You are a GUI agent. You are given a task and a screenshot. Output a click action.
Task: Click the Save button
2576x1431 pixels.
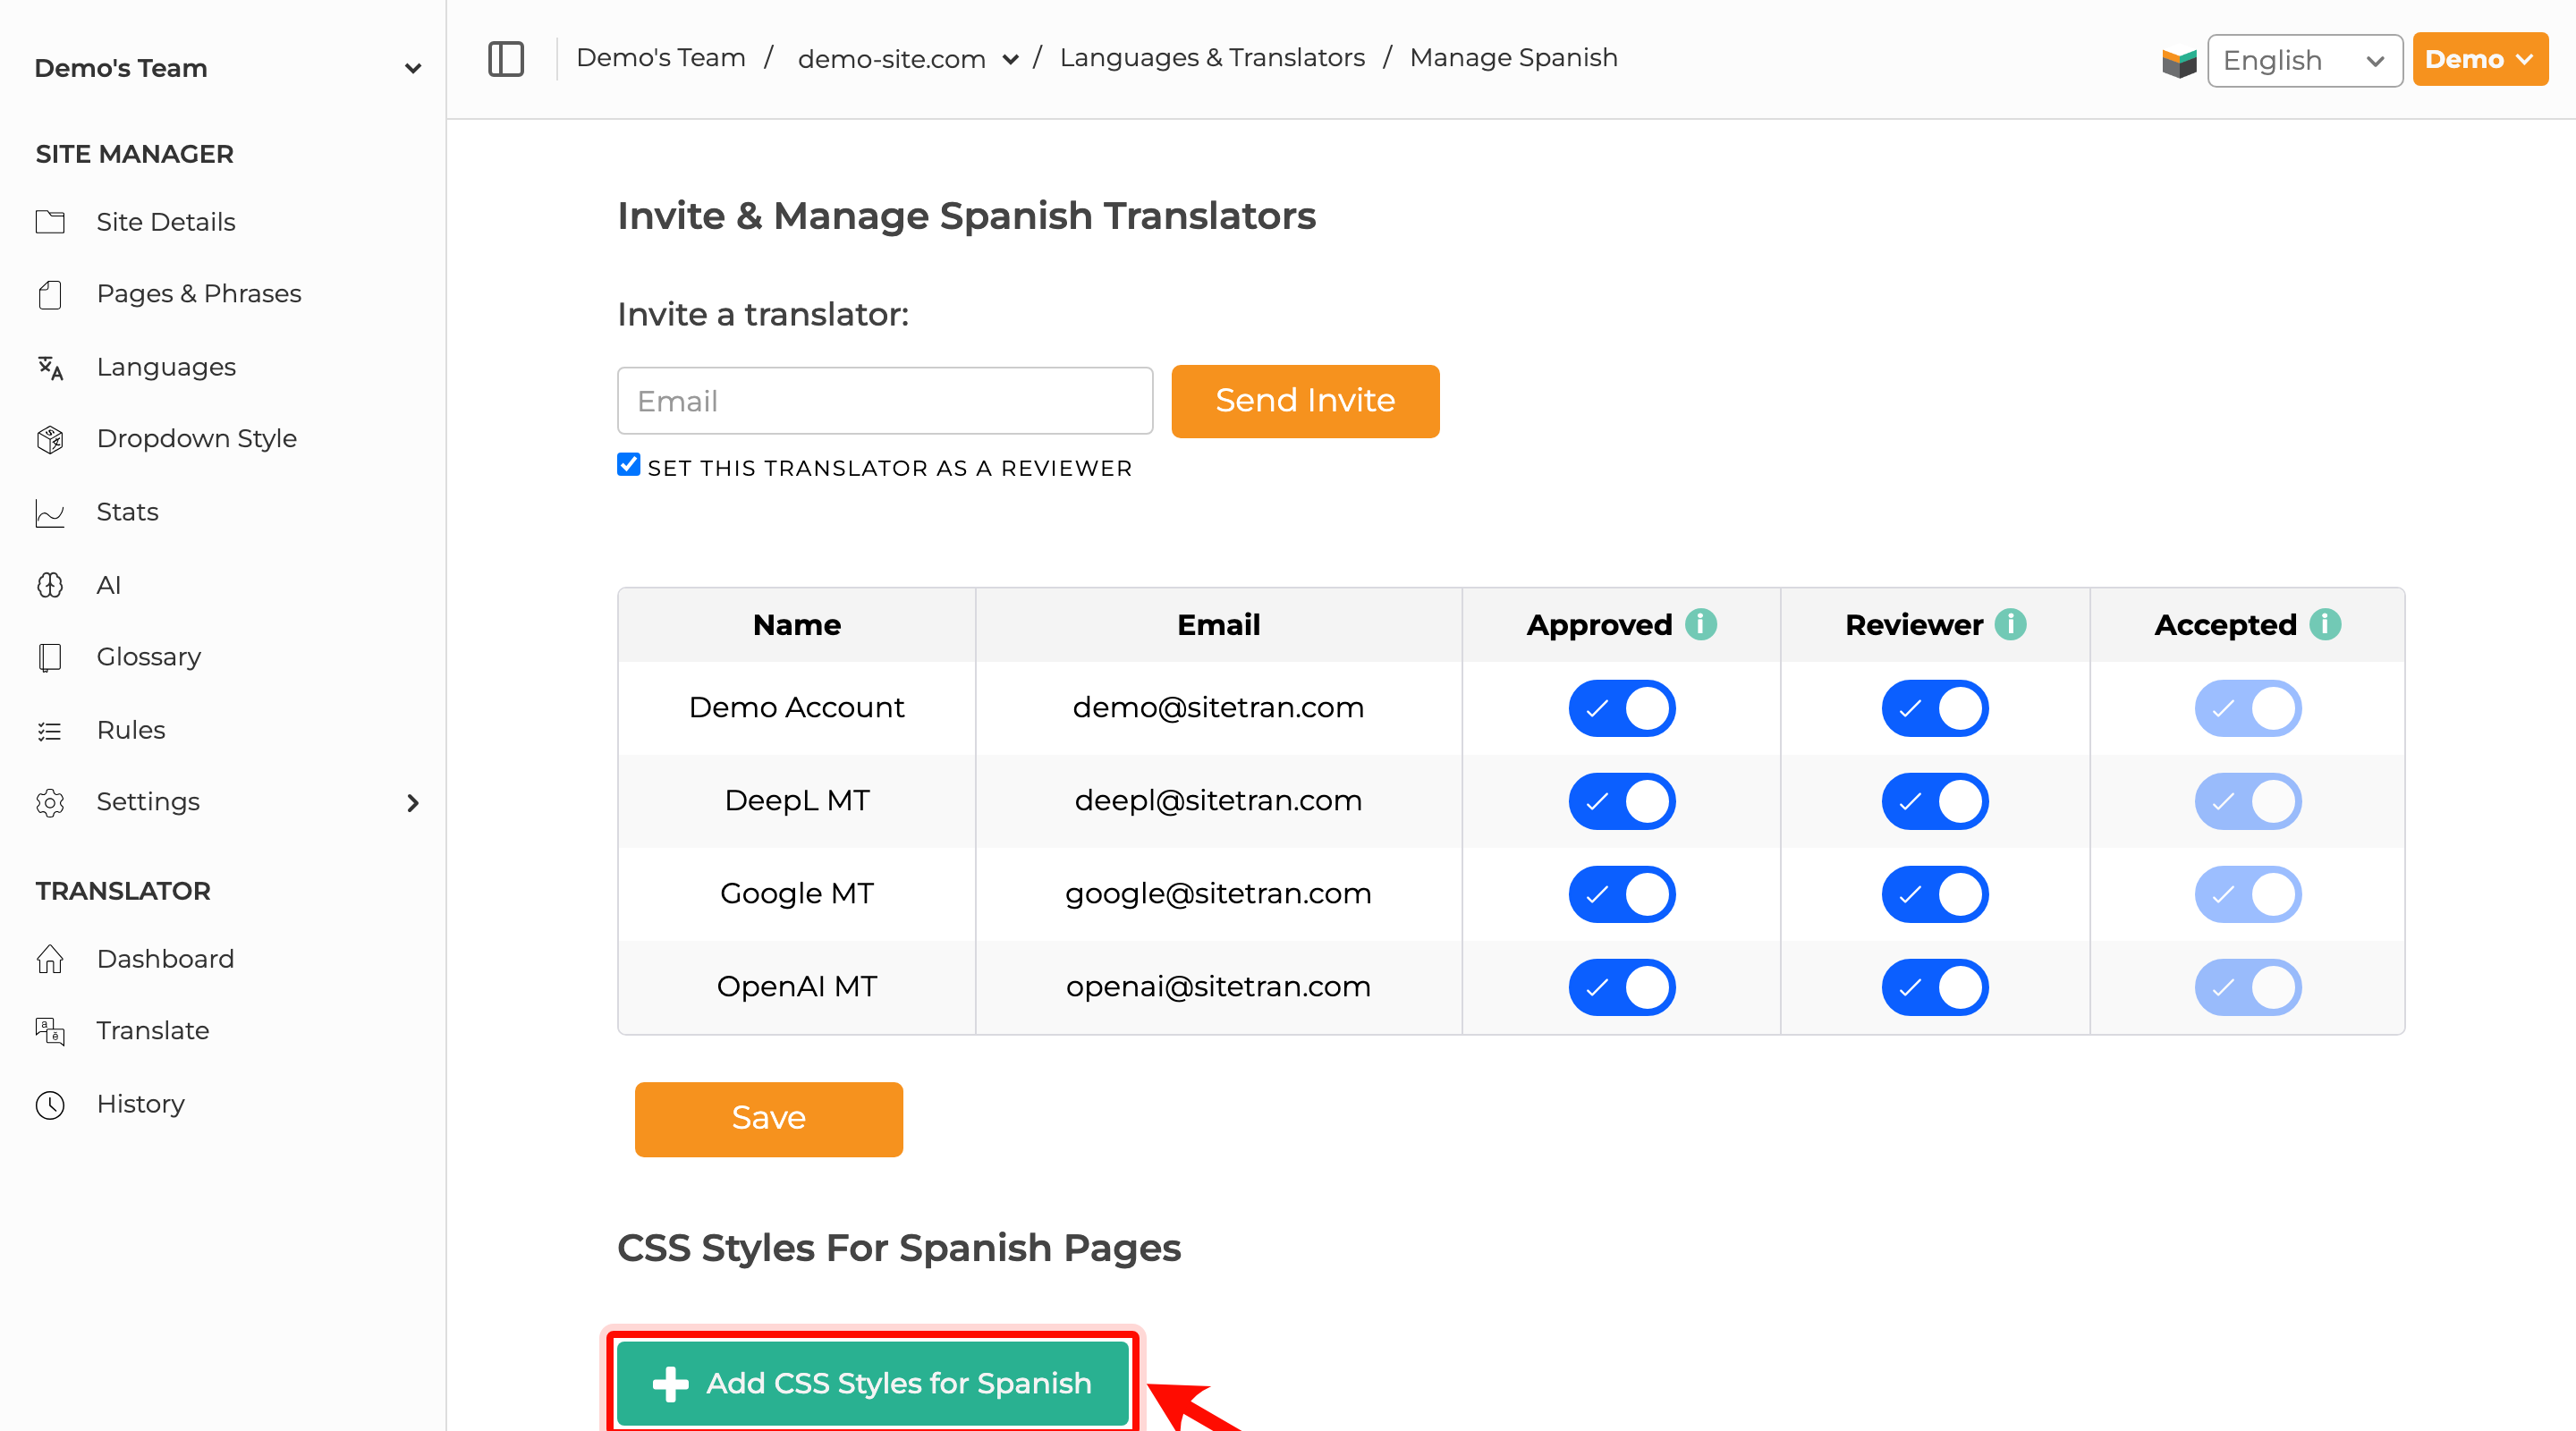pyautogui.click(x=768, y=1119)
